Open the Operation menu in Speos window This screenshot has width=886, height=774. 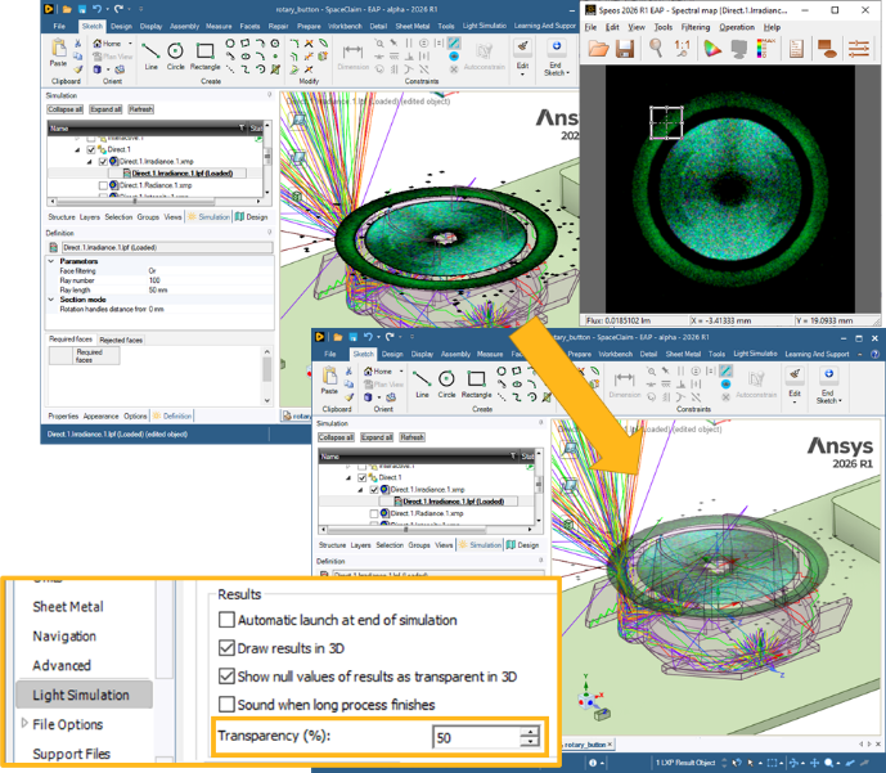pos(737,27)
